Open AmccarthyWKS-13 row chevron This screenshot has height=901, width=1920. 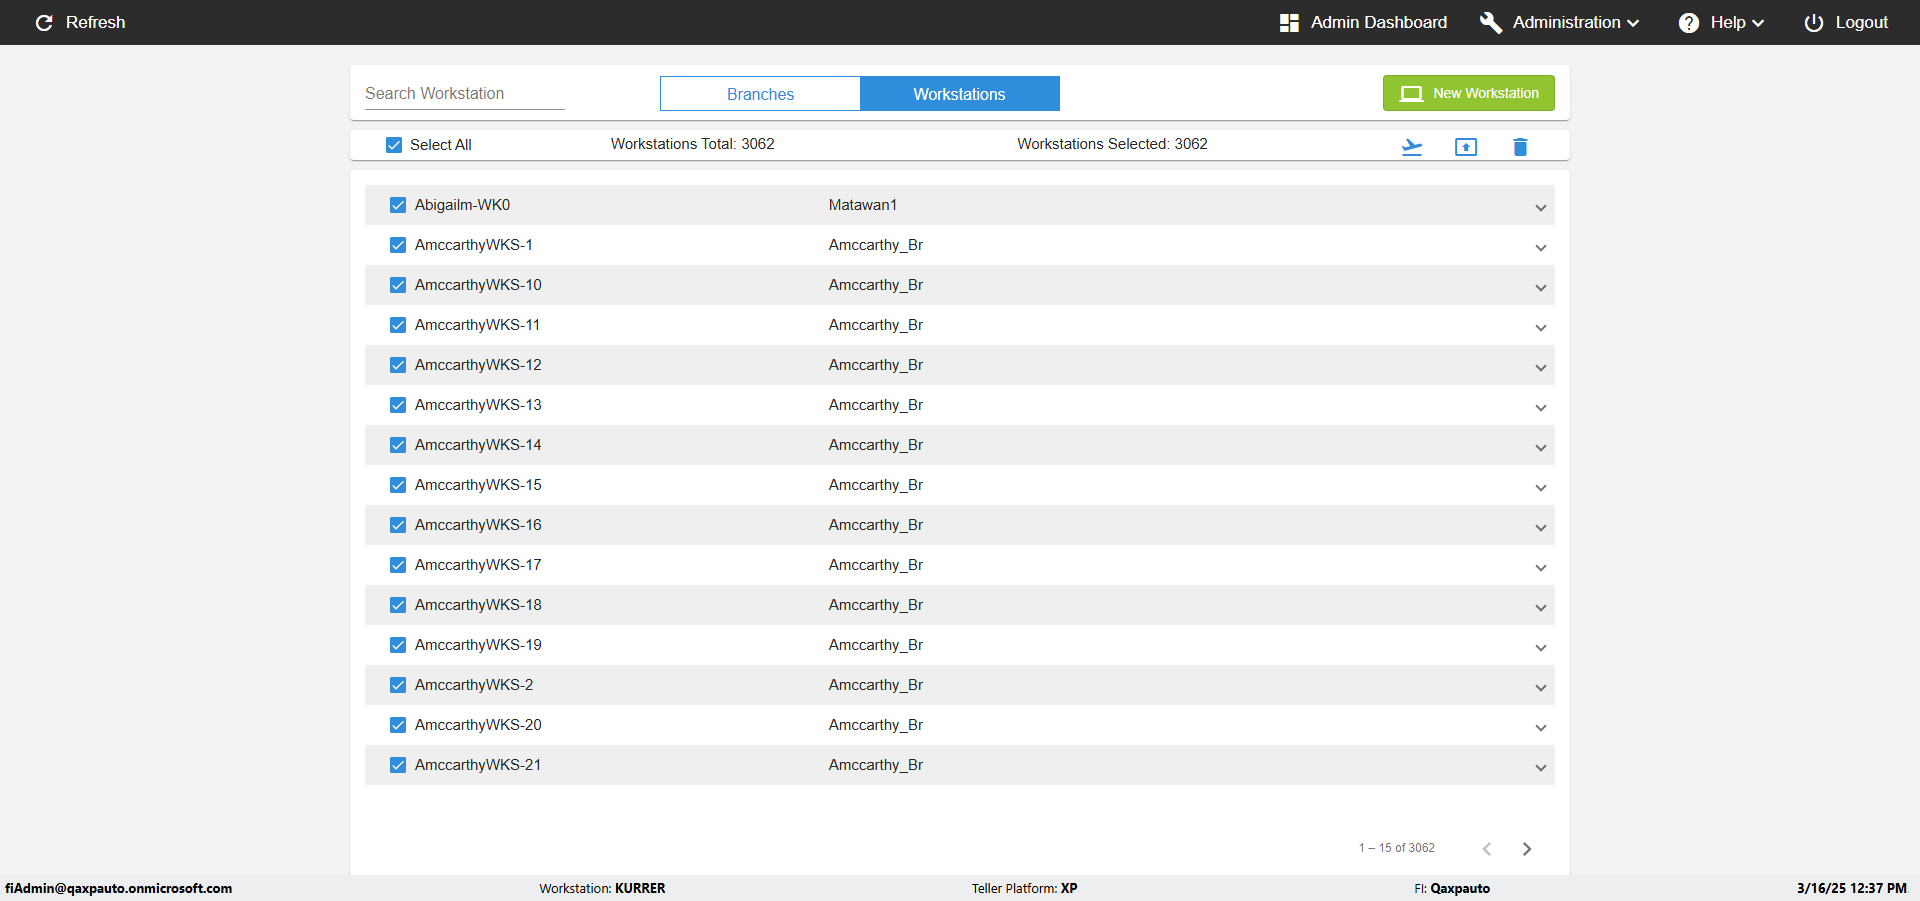click(1540, 407)
